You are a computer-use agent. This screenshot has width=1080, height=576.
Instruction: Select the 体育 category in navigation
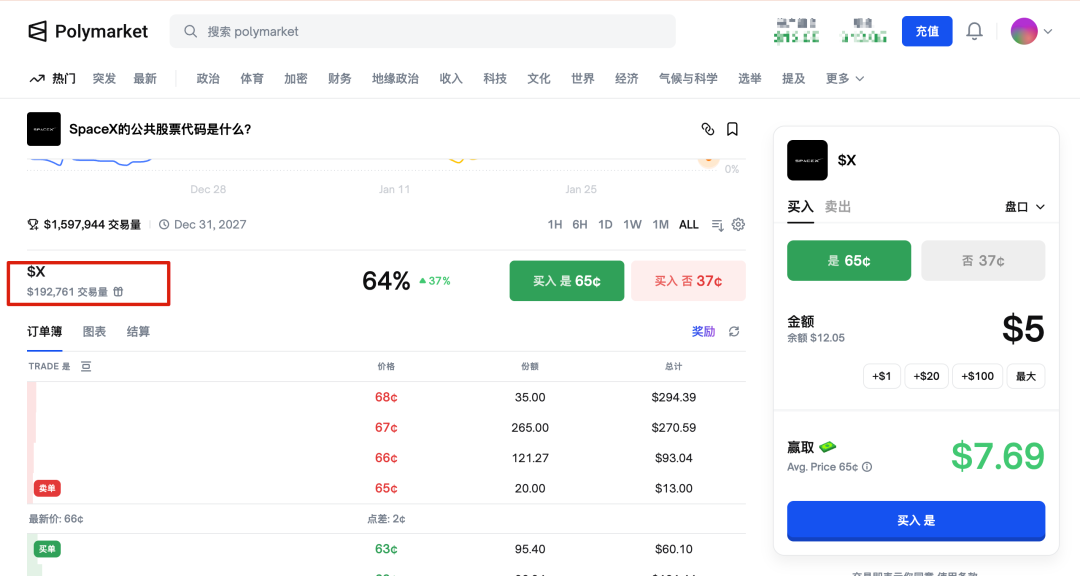pos(252,78)
